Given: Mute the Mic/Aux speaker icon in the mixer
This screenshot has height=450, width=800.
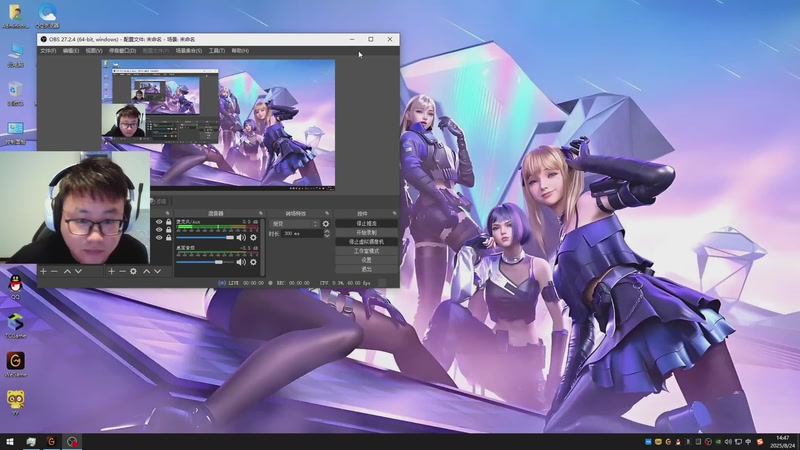Looking at the screenshot, I should (241, 237).
